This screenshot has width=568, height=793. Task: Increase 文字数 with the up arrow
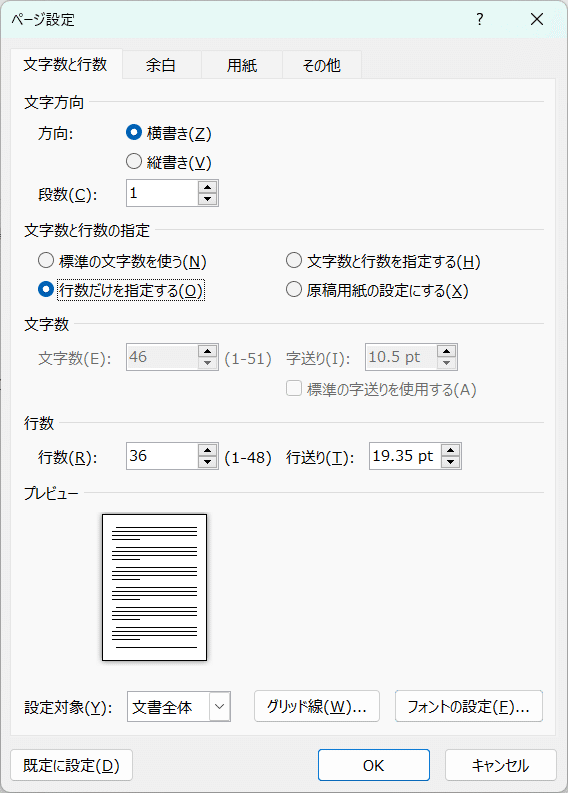click(207, 351)
